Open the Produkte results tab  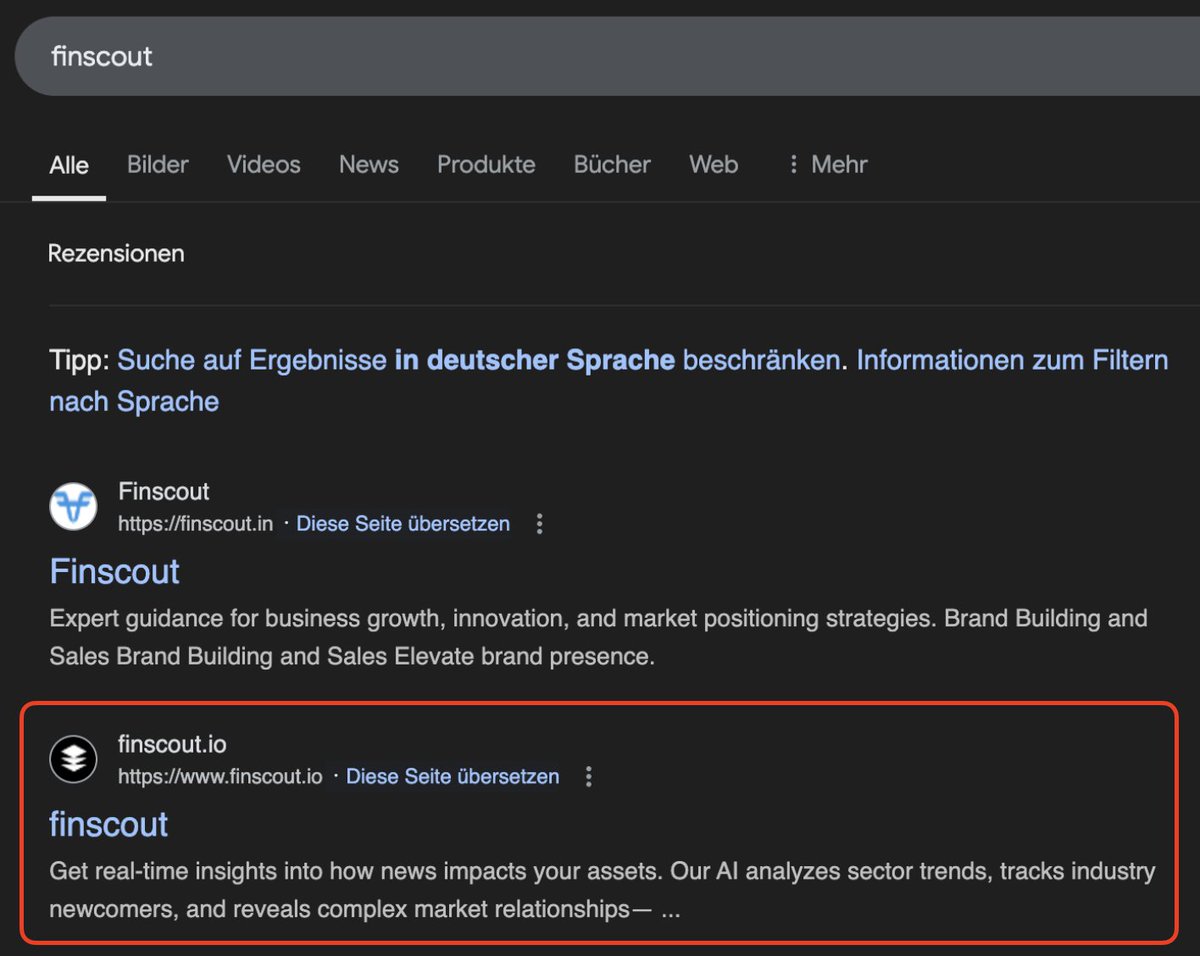click(x=486, y=164)
